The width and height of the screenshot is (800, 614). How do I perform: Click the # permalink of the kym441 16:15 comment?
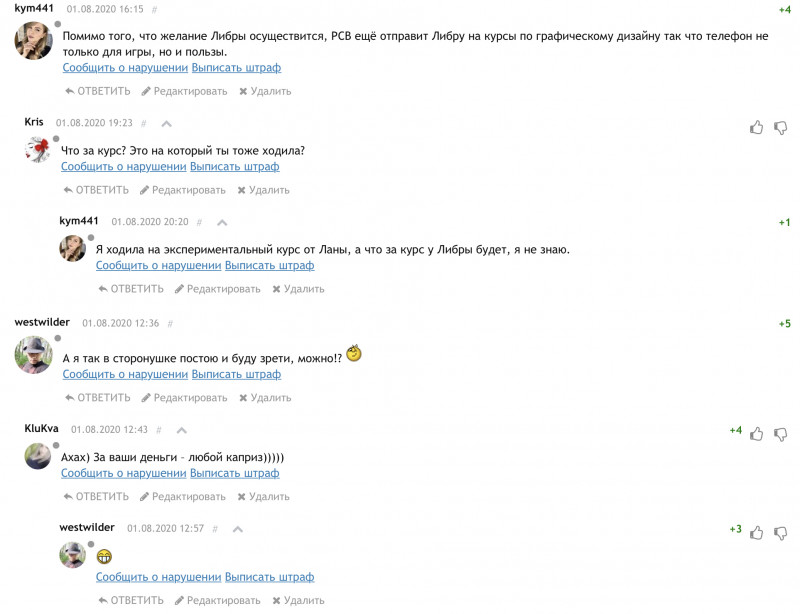155,10
